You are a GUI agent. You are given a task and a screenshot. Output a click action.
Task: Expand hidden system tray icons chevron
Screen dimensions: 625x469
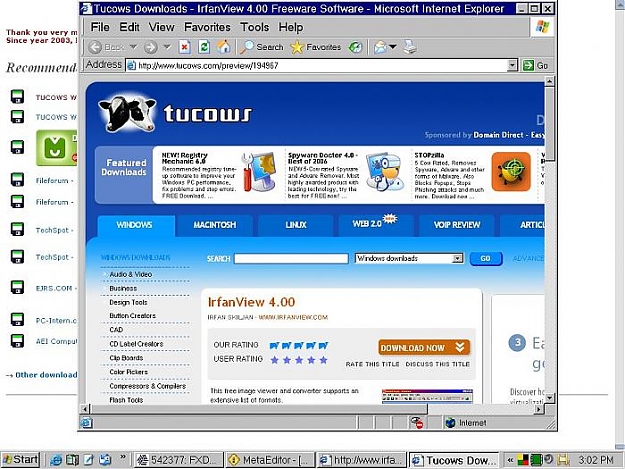pos(510,460)
